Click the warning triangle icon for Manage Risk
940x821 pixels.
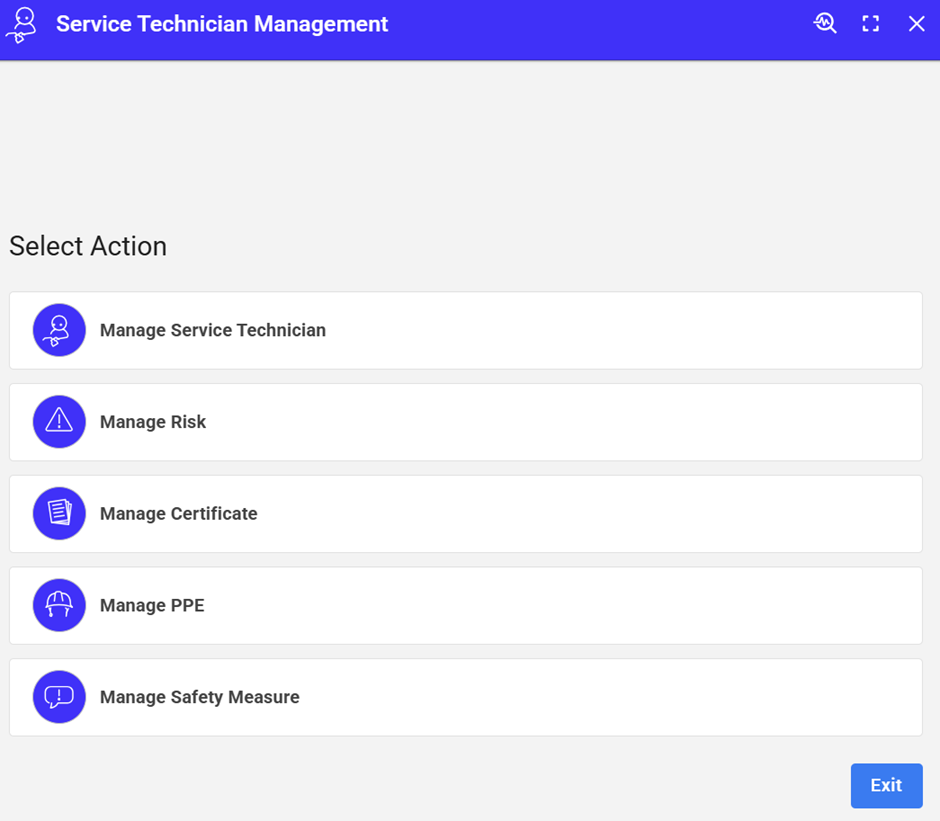pos(59,422)
